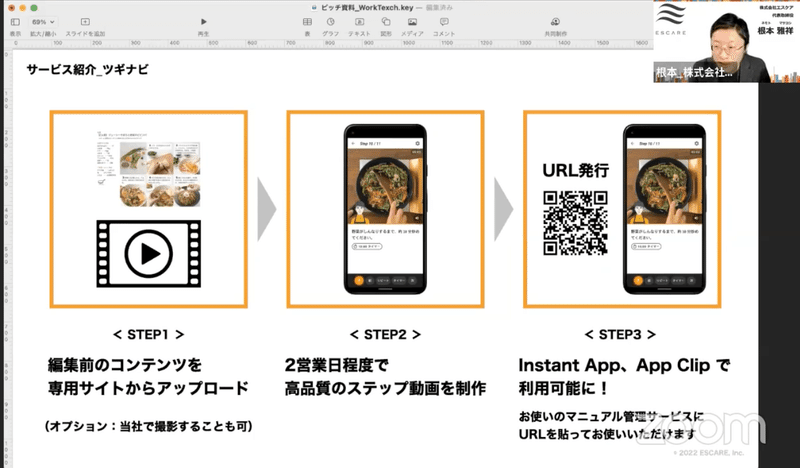This screenshot has width=800, height=468.
Task: Select the recipe sheet thumbnail in STEP1
Action: tap(148, 169)
